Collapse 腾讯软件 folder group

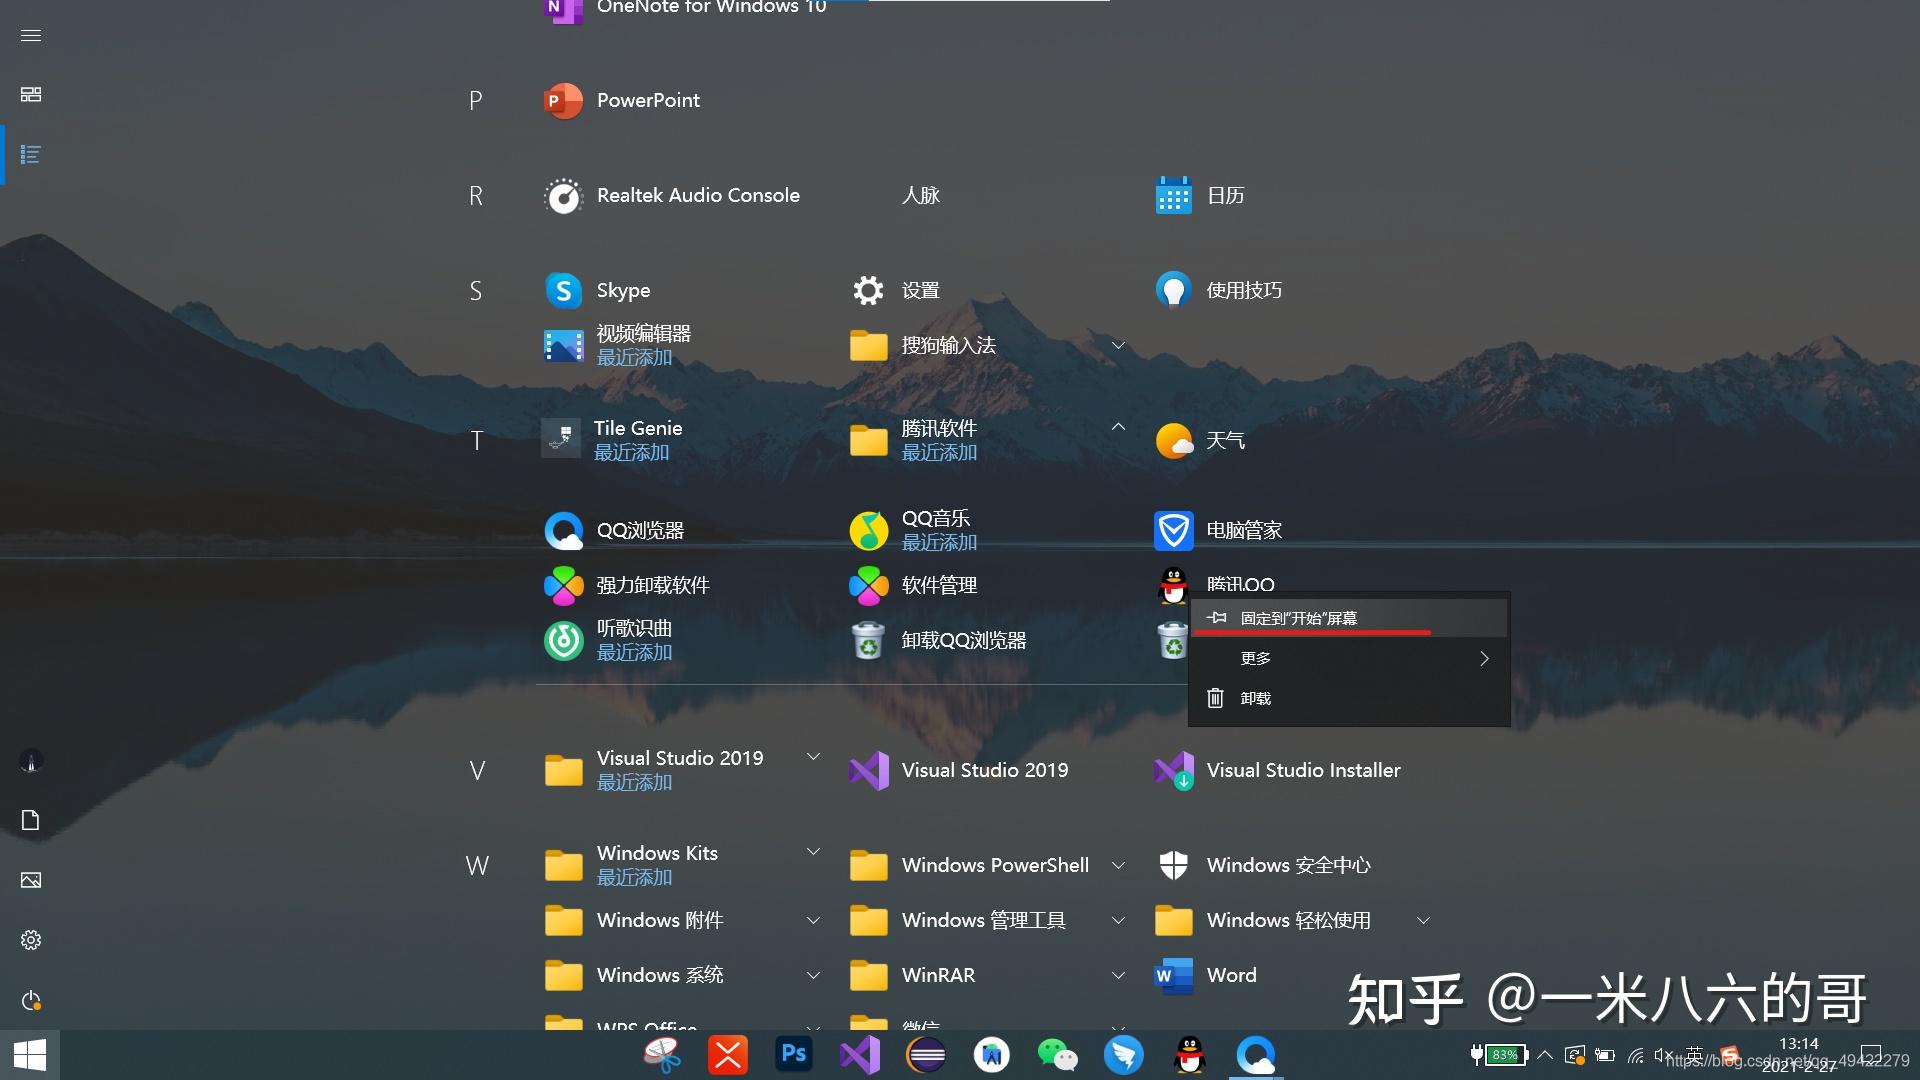point(1116,438)
